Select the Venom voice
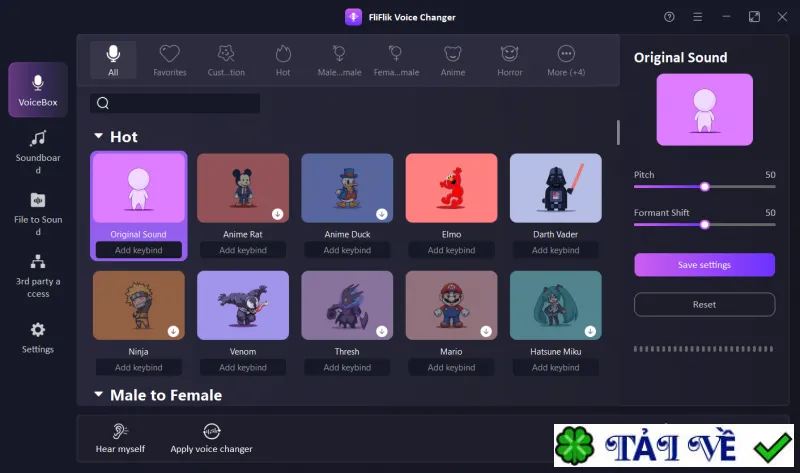Image resolution: width=800 pixels, height=473 pixels. coord(243,305)
